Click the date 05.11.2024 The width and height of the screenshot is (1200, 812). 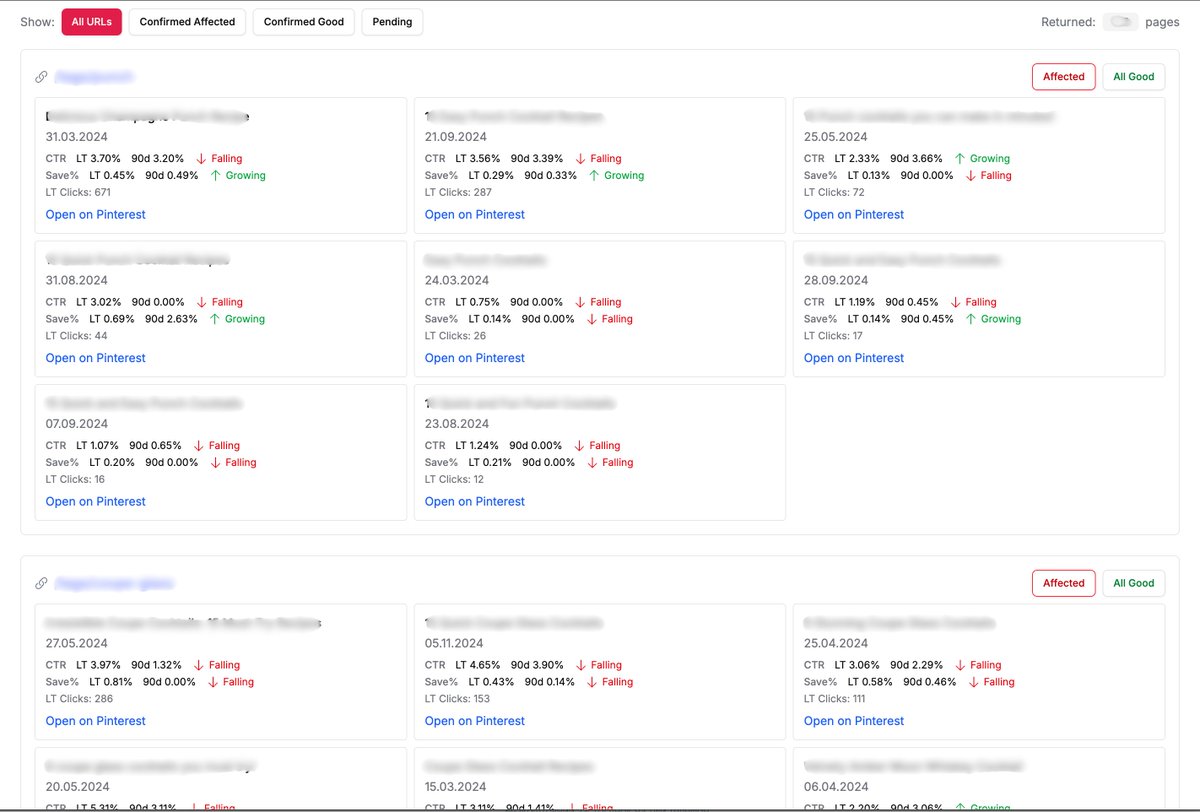click(454, 644)
